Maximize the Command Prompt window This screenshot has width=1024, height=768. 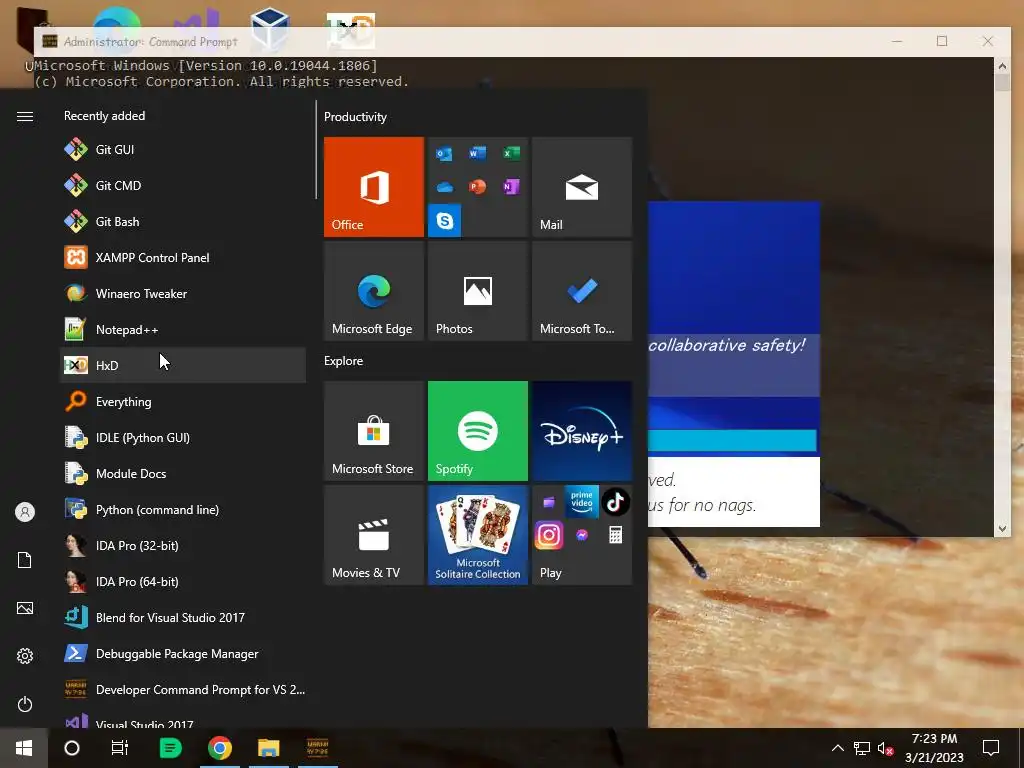(x=942, y=41)
